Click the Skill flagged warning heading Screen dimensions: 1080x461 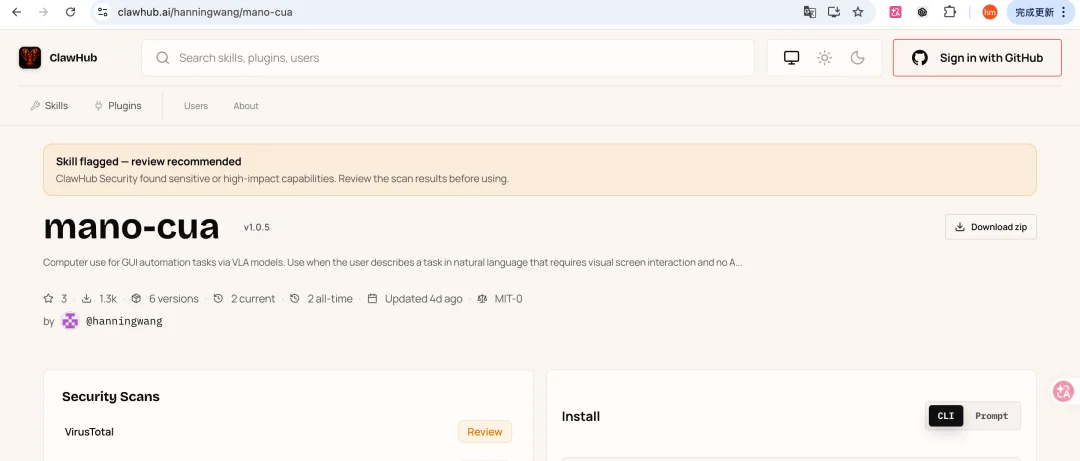click(149, 161)
